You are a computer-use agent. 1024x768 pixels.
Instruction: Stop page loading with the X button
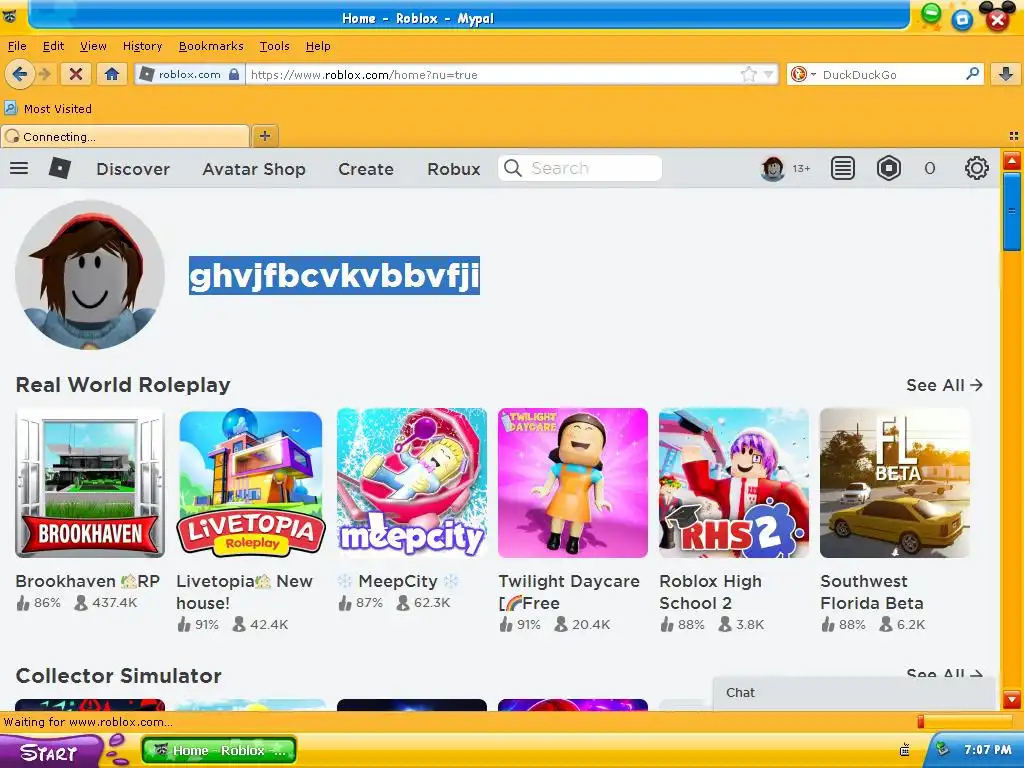click(76, 74)
